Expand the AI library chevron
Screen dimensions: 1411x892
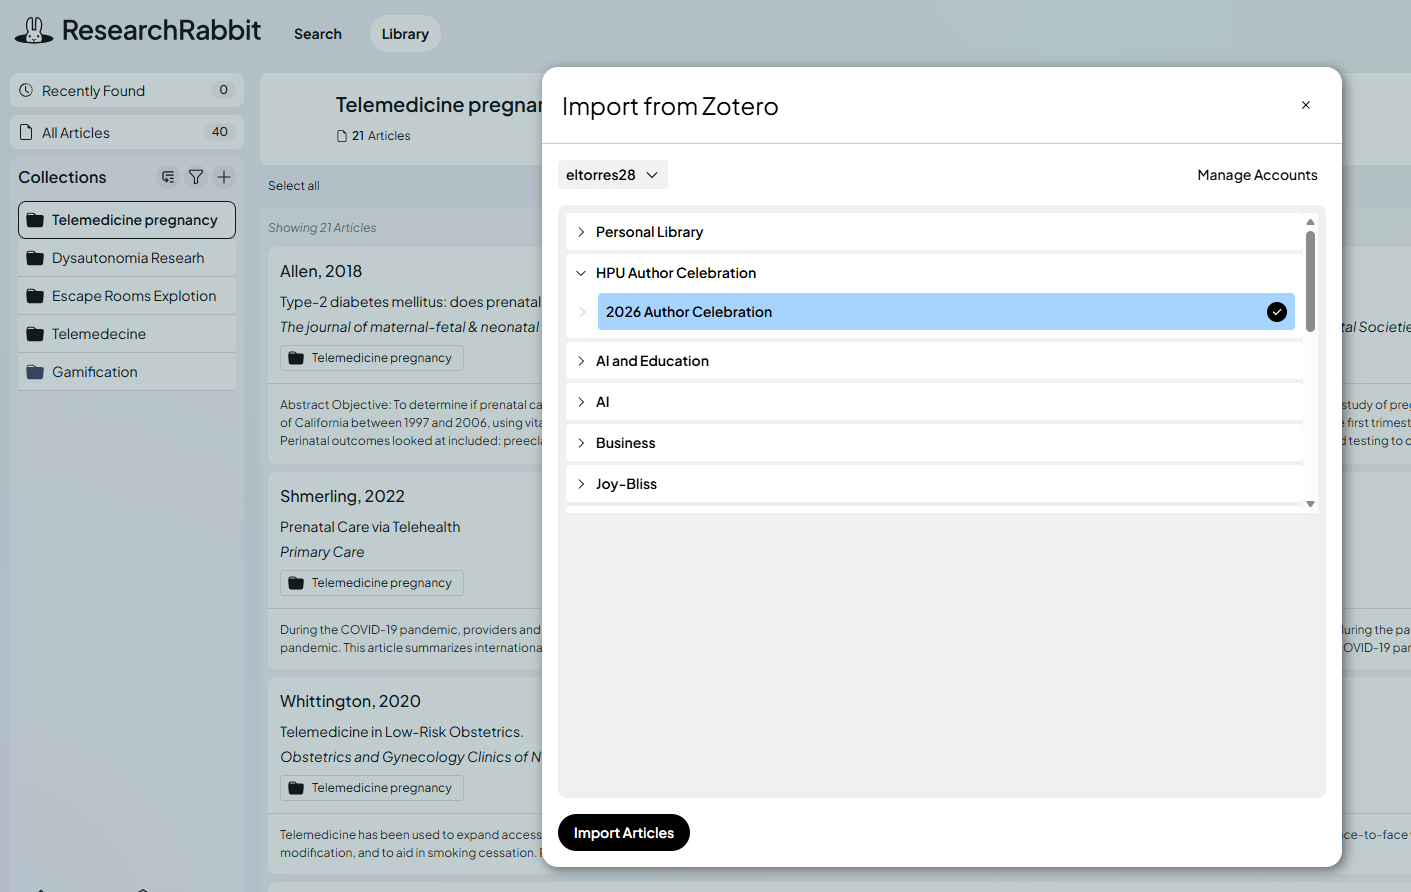tap(581, 402)
